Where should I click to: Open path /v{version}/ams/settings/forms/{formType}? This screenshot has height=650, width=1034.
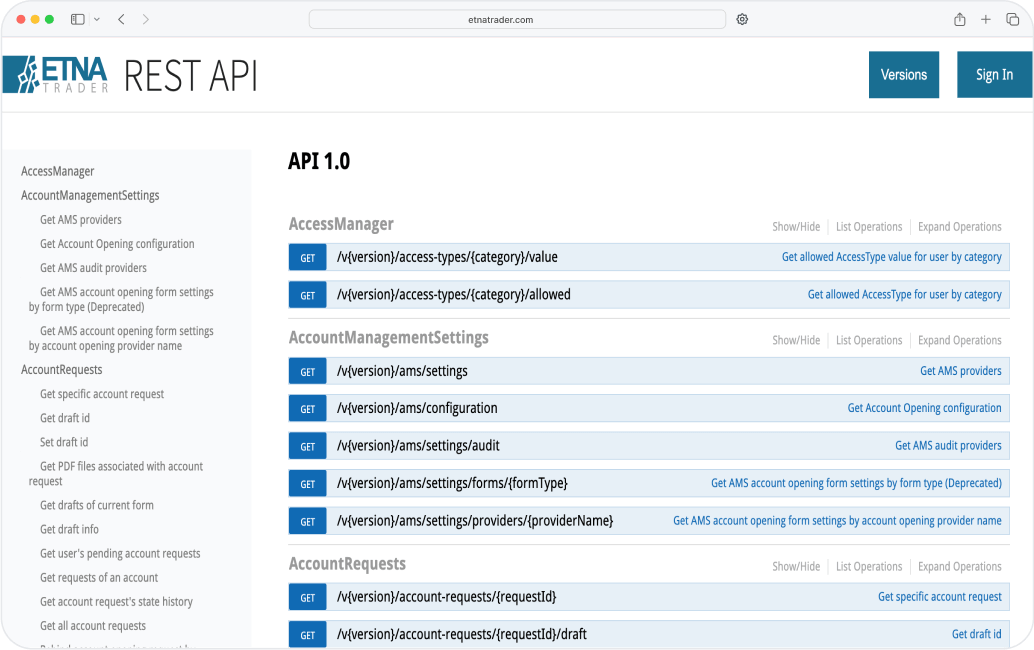[x=452, y=483]
